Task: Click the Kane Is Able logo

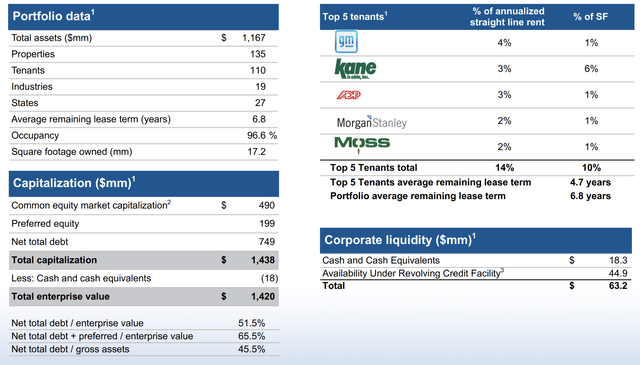Action: (x=355, y=69)
